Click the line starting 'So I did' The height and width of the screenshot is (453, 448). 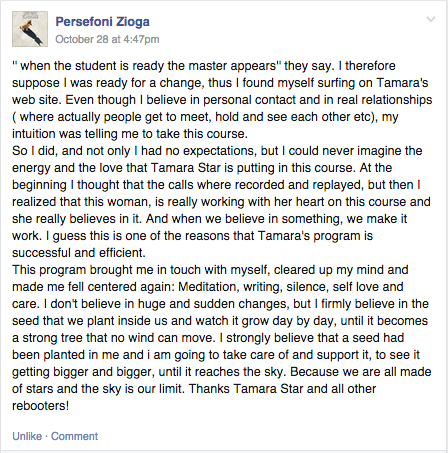click(x=217, y=151)
